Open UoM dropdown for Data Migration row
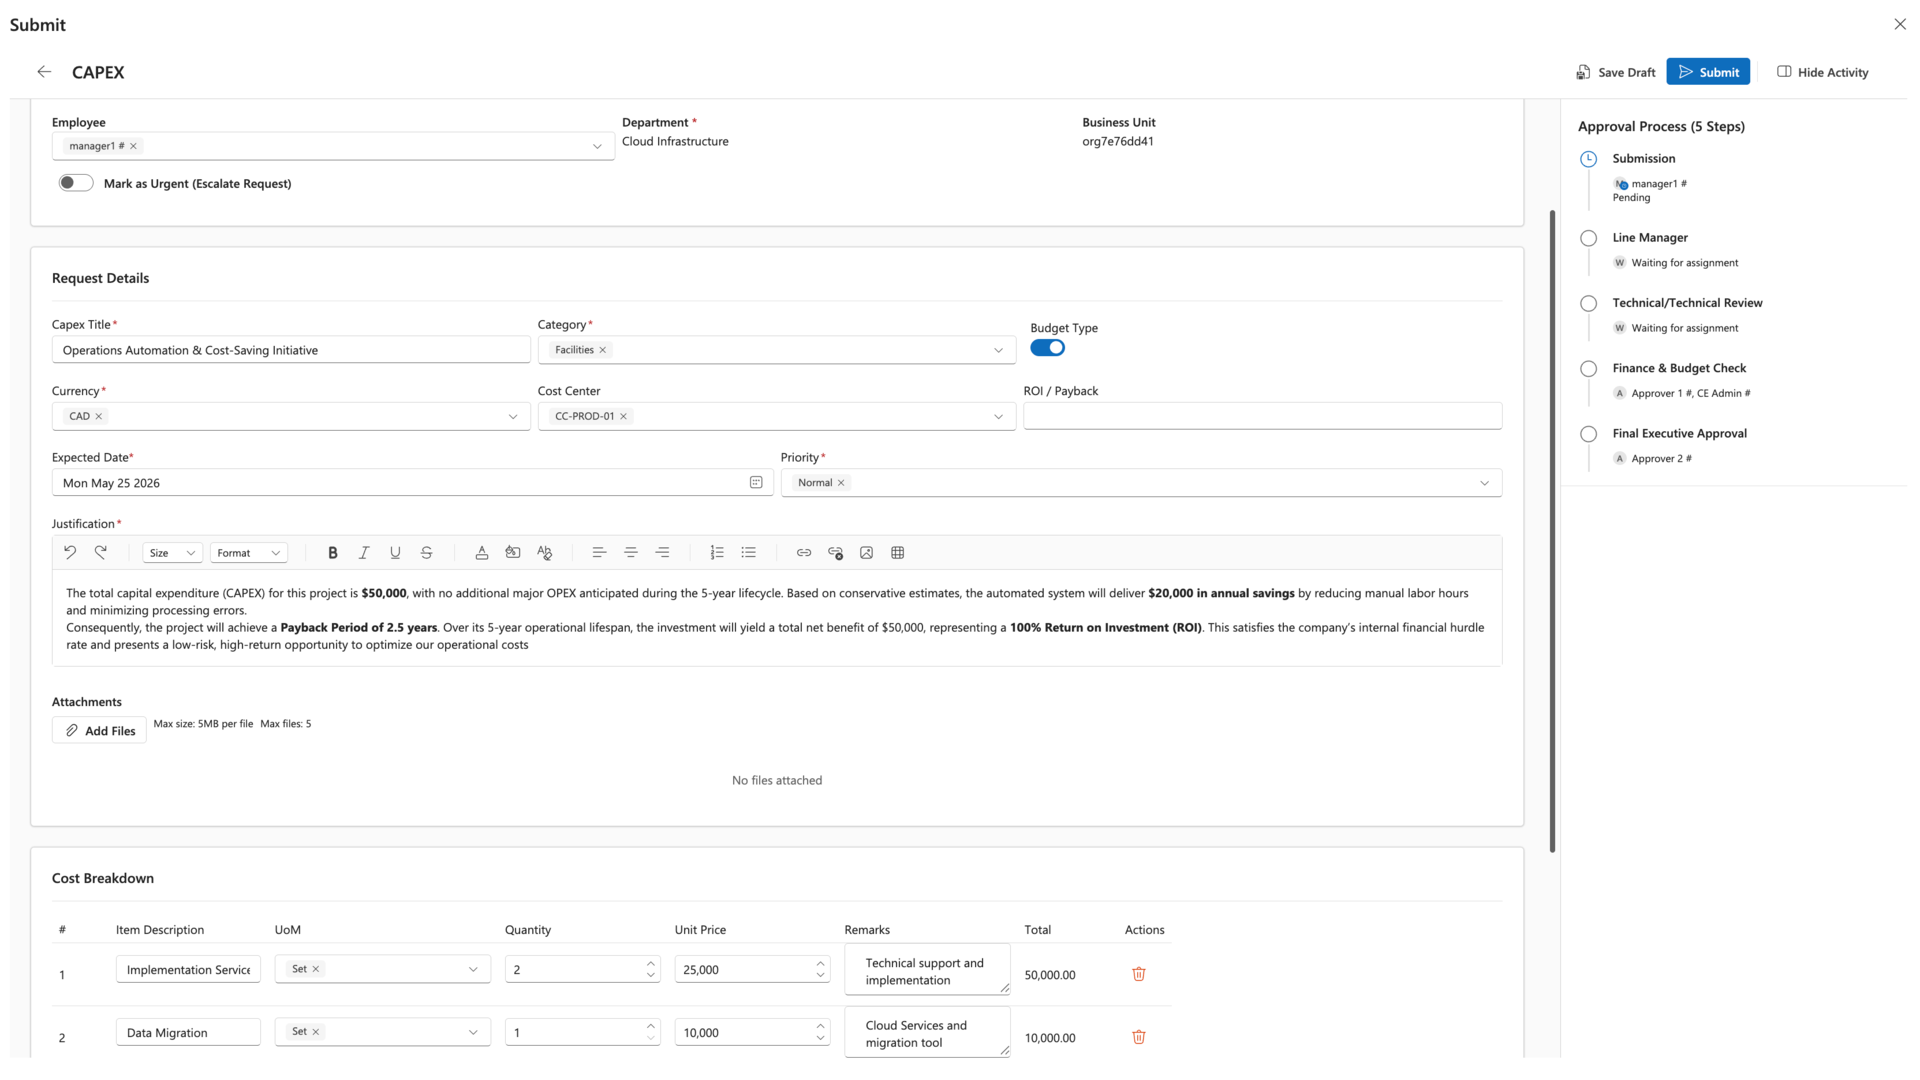The height and width of the screenshot is (1080, 1920). pyautogui.click(x=473, y=1032)
